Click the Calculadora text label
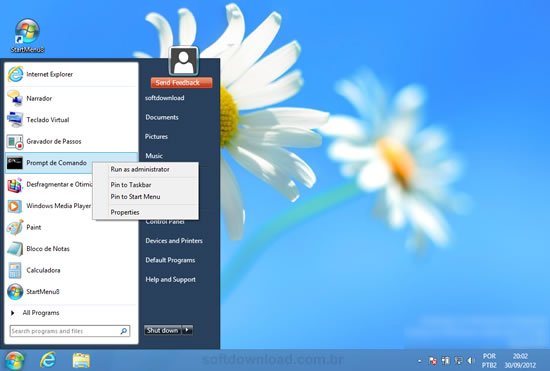Screen dimensions: 550x371 click(x=43, y=270)
